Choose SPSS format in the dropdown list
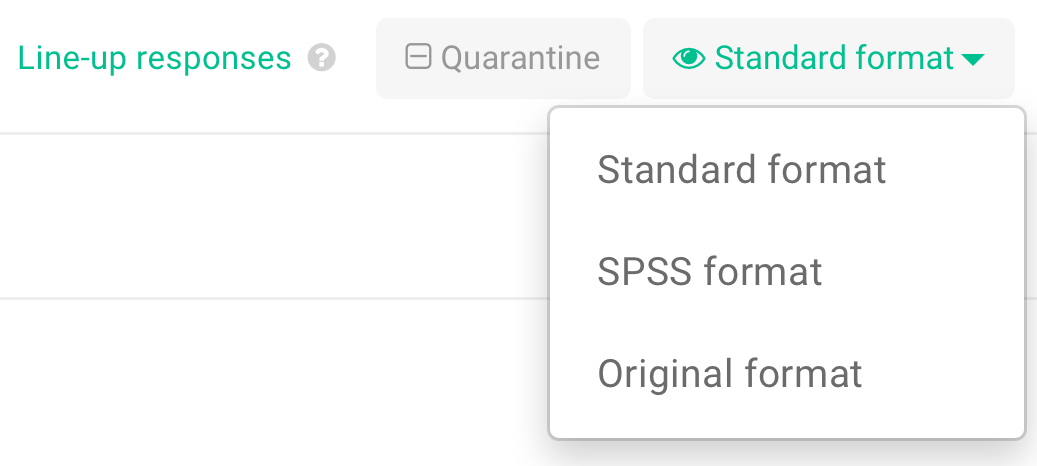Viewport: 1037px width, 466px height. (x=709, y=272)
